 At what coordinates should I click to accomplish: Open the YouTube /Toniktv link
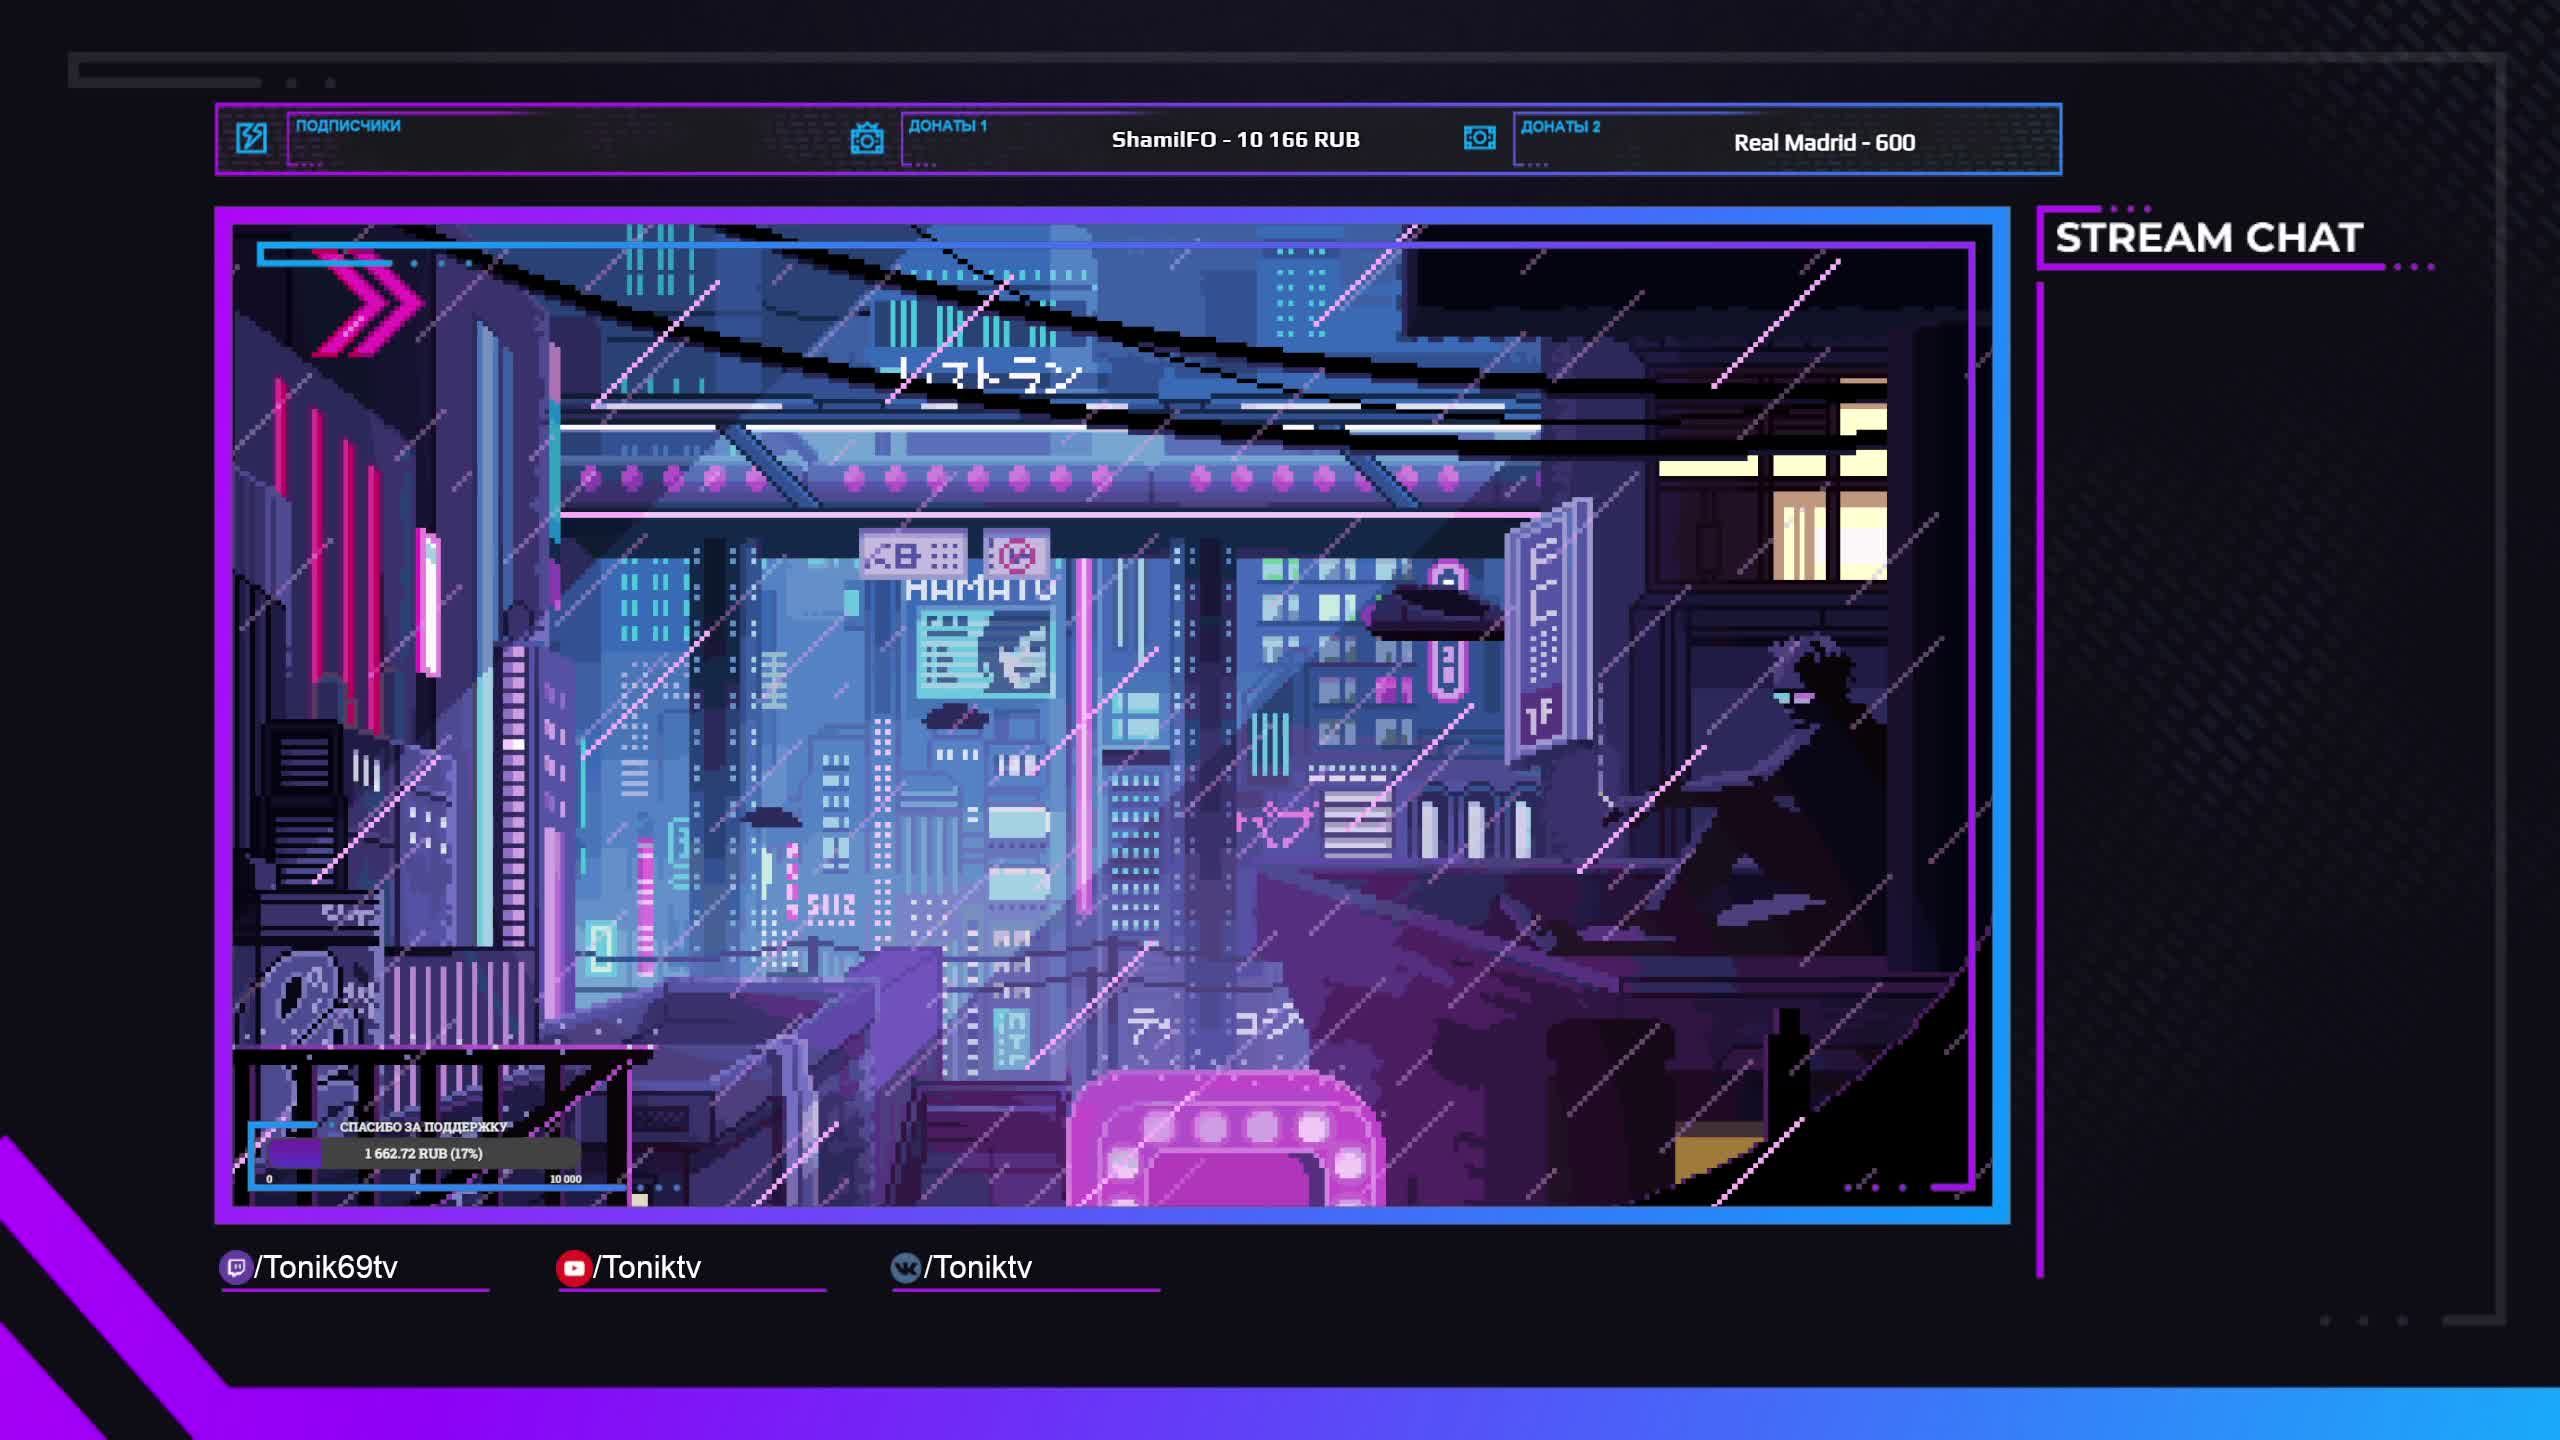point(647,1268)
